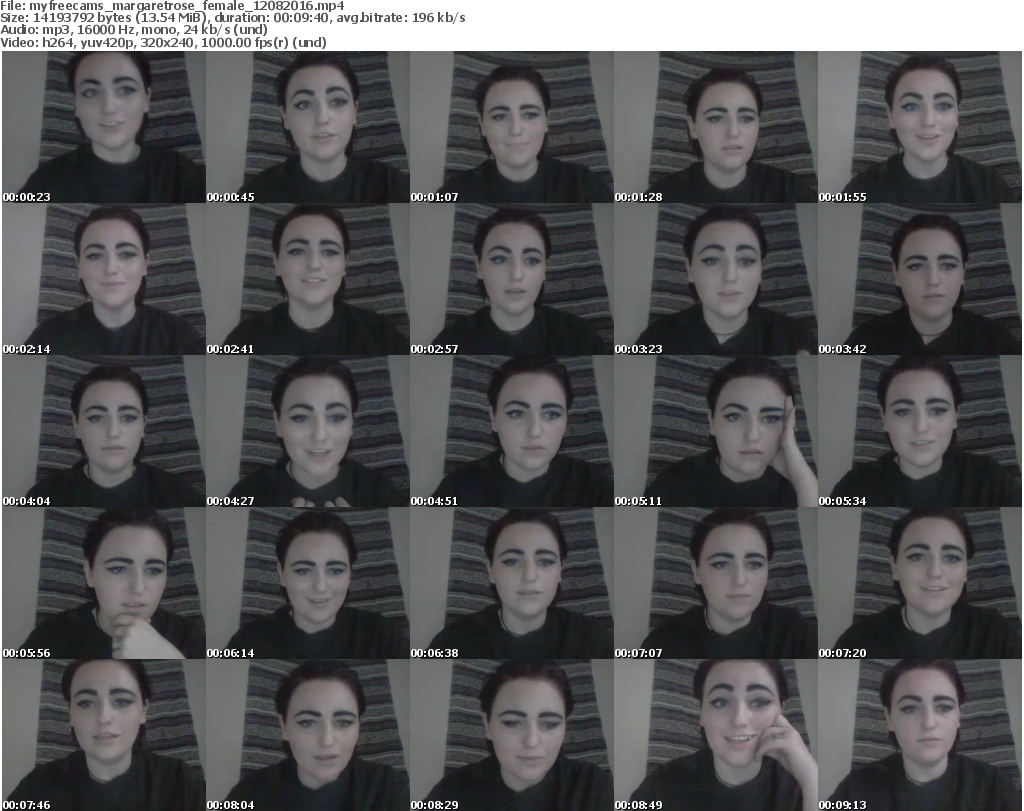Choose the 00:05:34 thumbnail
This screenshot has width=1024, height=811.
click(920, 432)
